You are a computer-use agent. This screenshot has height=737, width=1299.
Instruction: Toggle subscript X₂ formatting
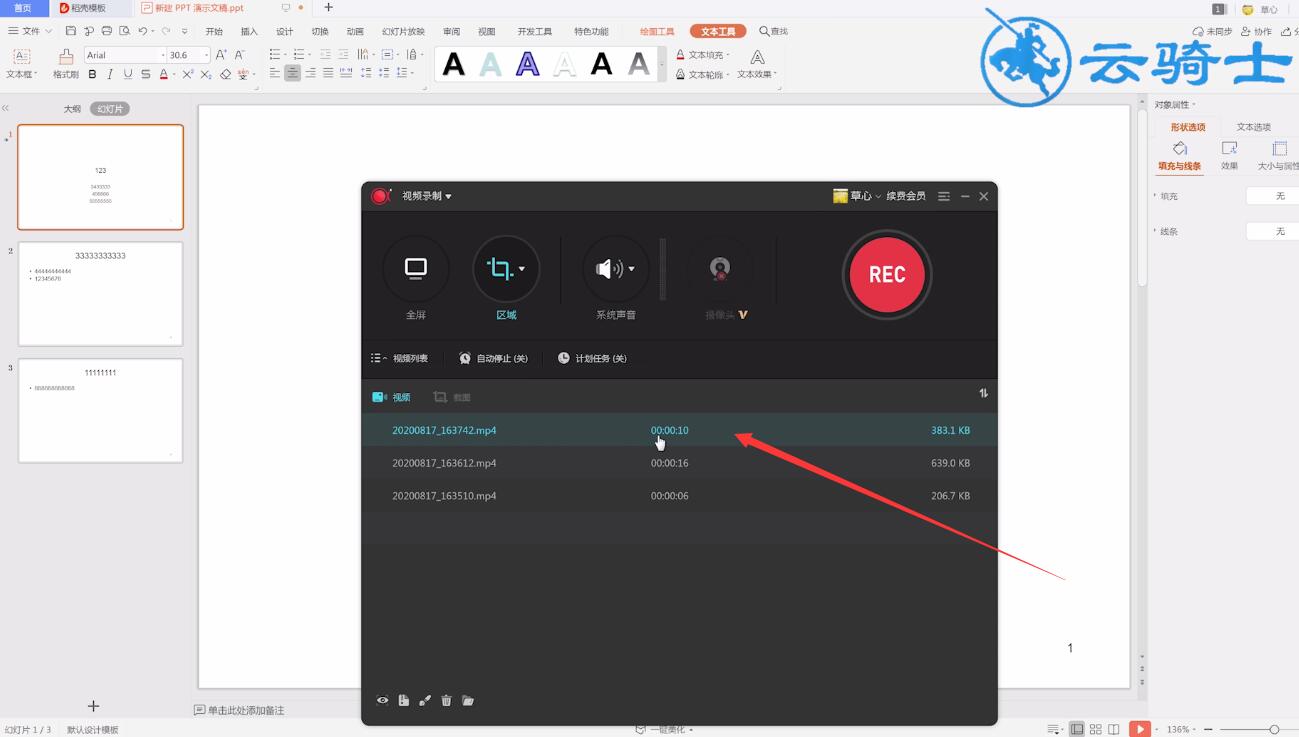(x=205, y=74)
